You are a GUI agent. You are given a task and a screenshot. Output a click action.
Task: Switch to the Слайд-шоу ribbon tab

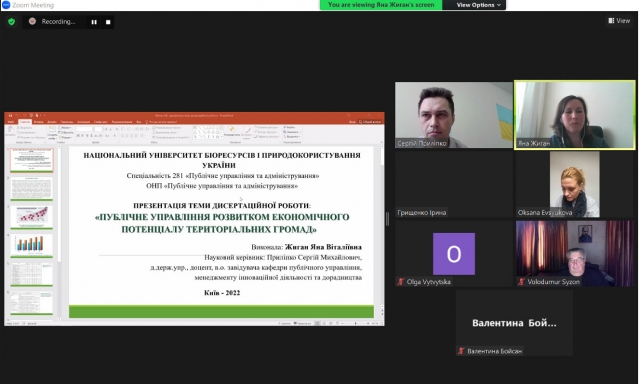pyautogui.click(x=100, y=122)
